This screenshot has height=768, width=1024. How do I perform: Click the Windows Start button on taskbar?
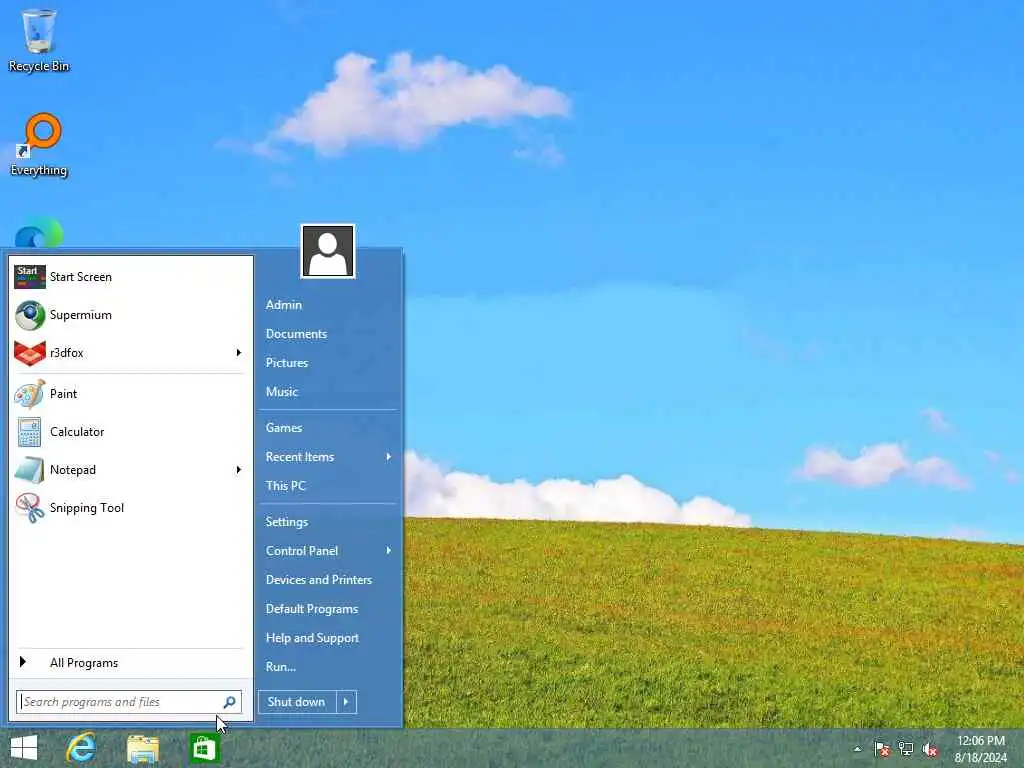[x=24, y=748]
